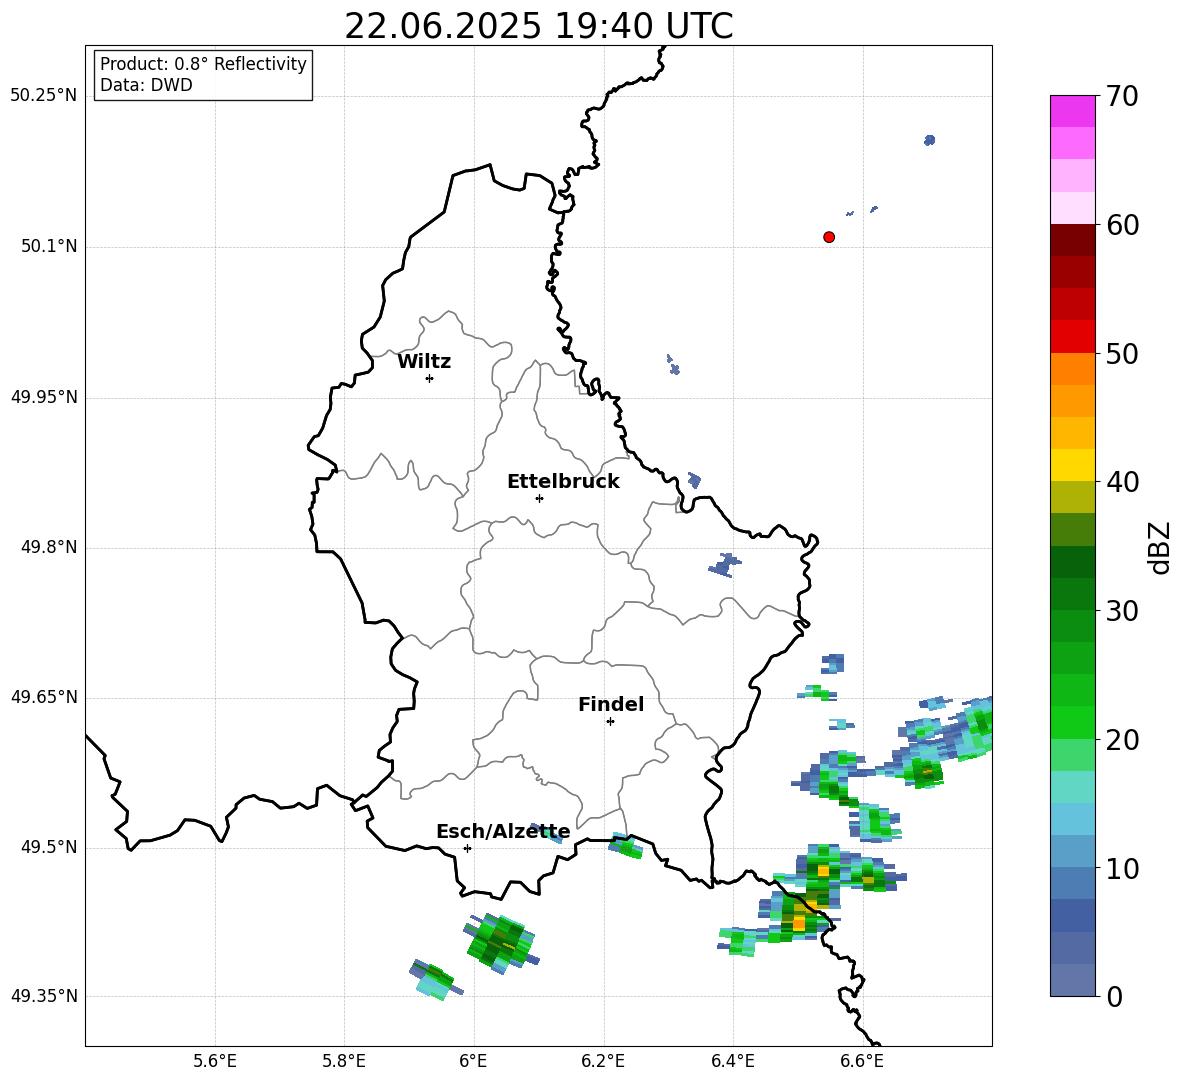Click the 0 value on colorbar
The width and height of the screenshot is (1184, 1081).
pyautogui.click(x=1114, y=997)
